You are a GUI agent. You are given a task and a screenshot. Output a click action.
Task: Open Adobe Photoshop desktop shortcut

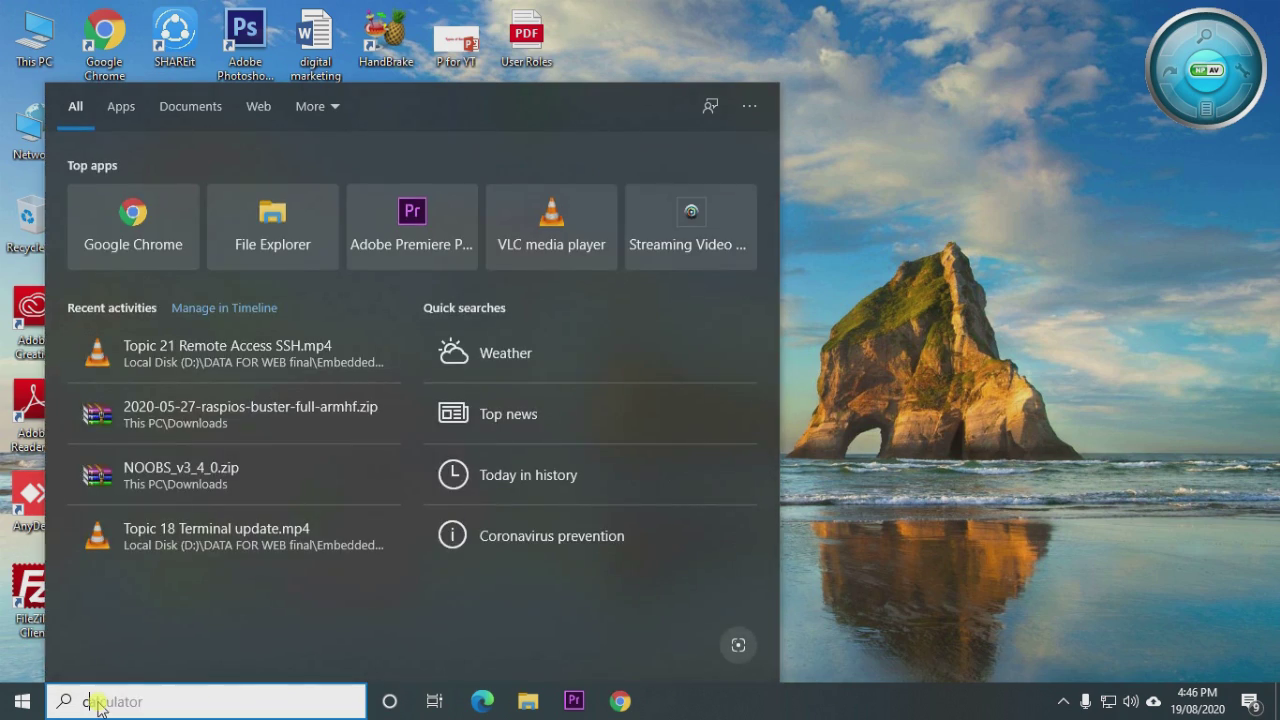[245, 45]
